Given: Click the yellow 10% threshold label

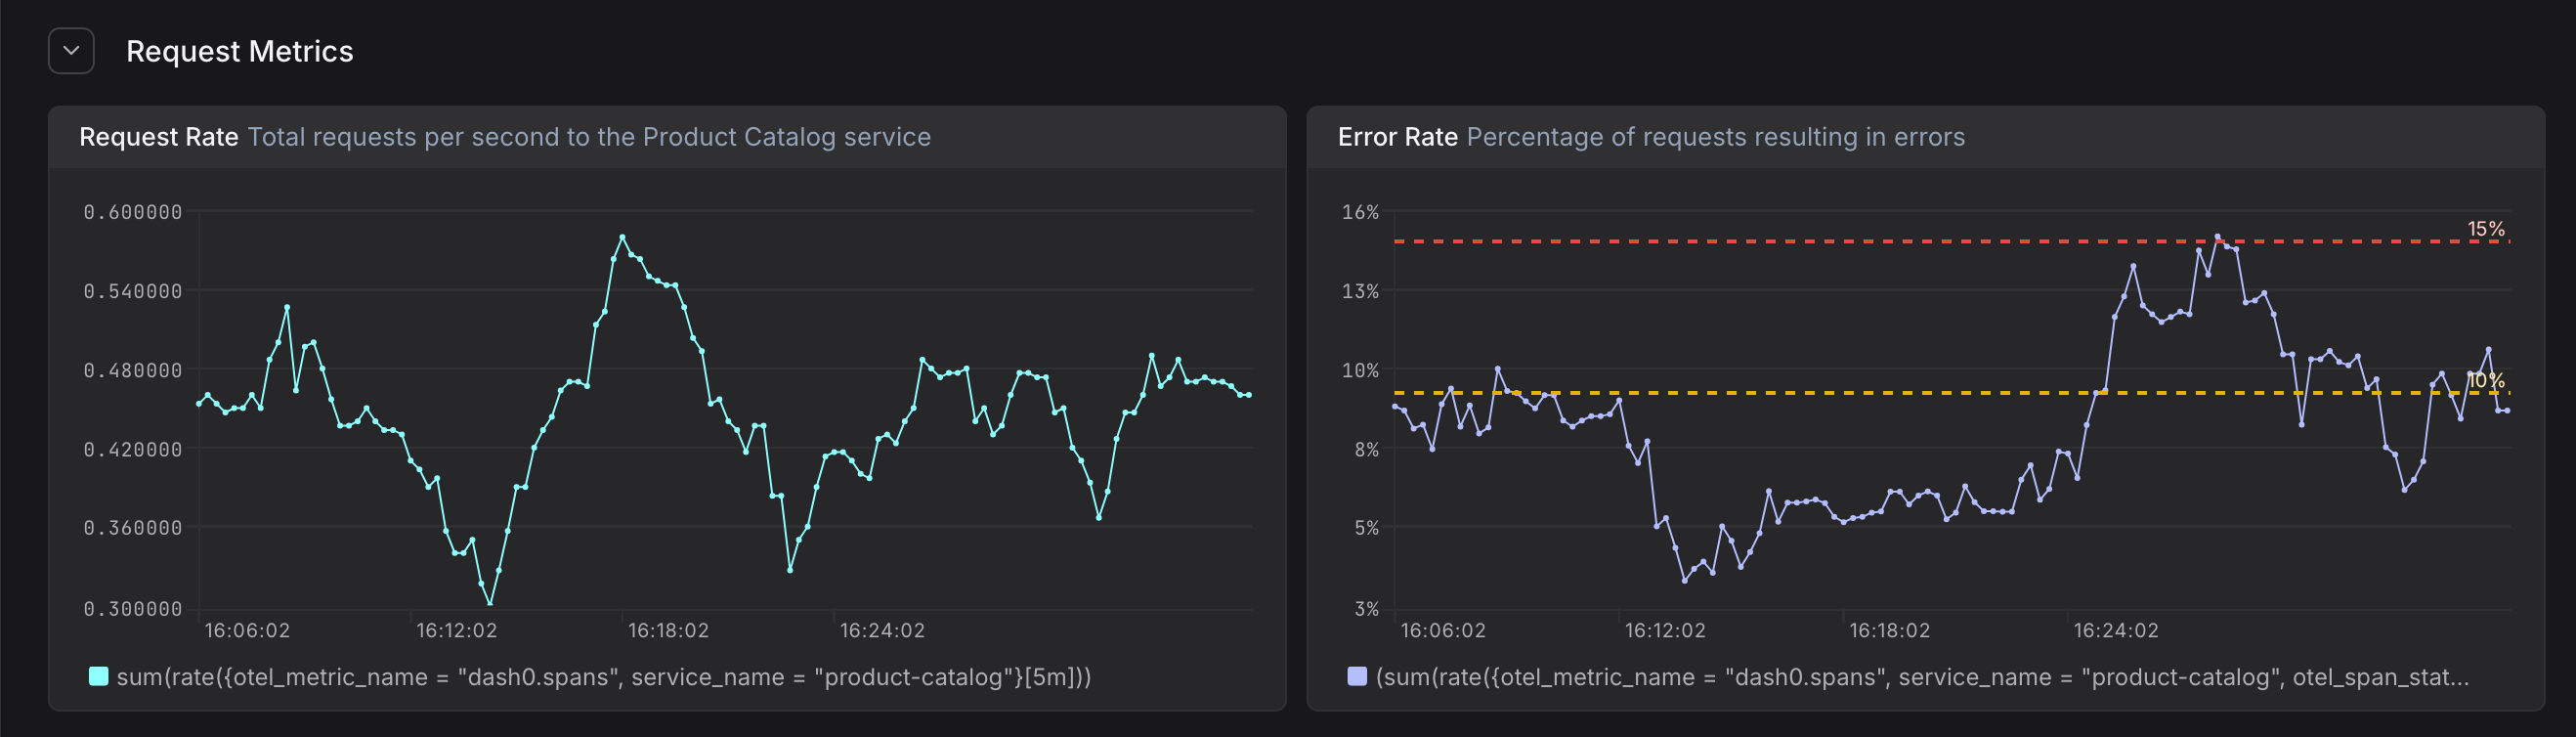Looking at the screenshot, I should pyautogui.click(x=2485, y=380).
